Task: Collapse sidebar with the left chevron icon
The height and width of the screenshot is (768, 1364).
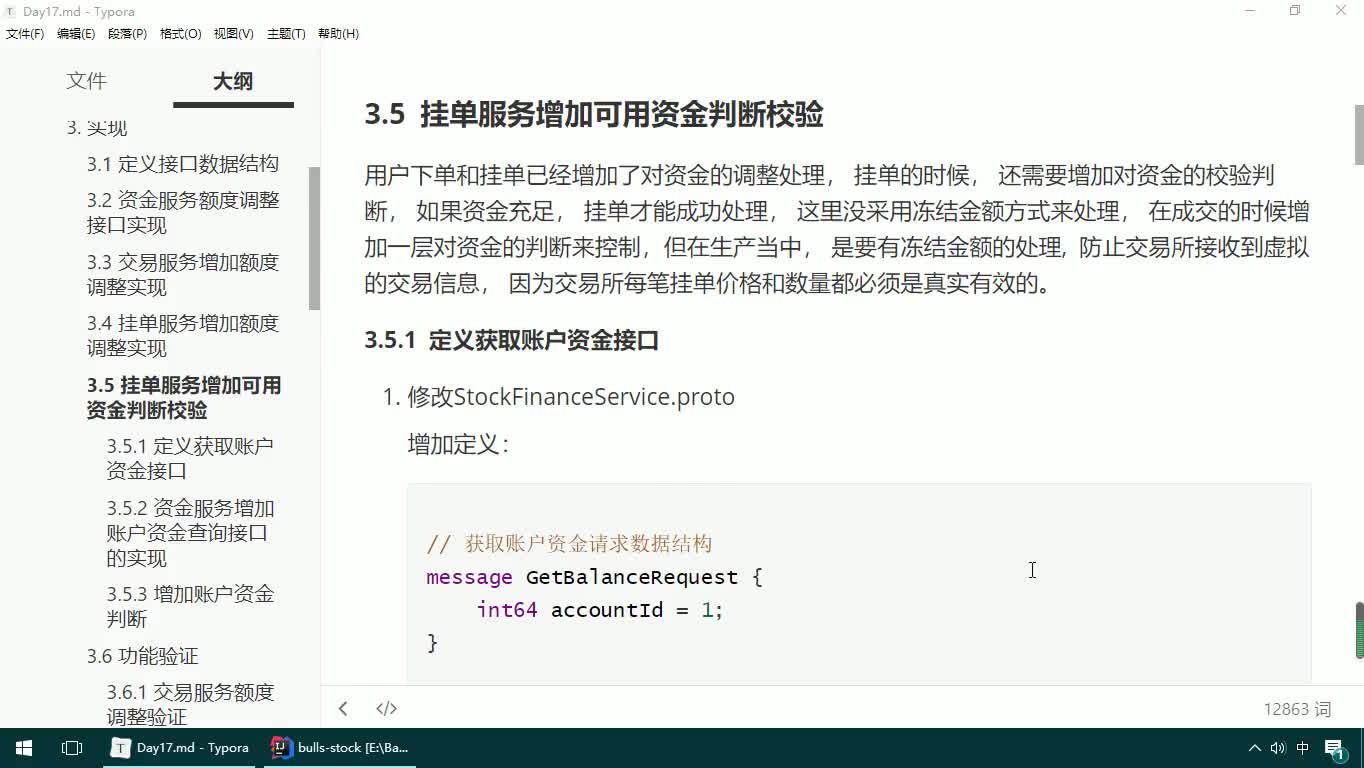Action: 343,709
